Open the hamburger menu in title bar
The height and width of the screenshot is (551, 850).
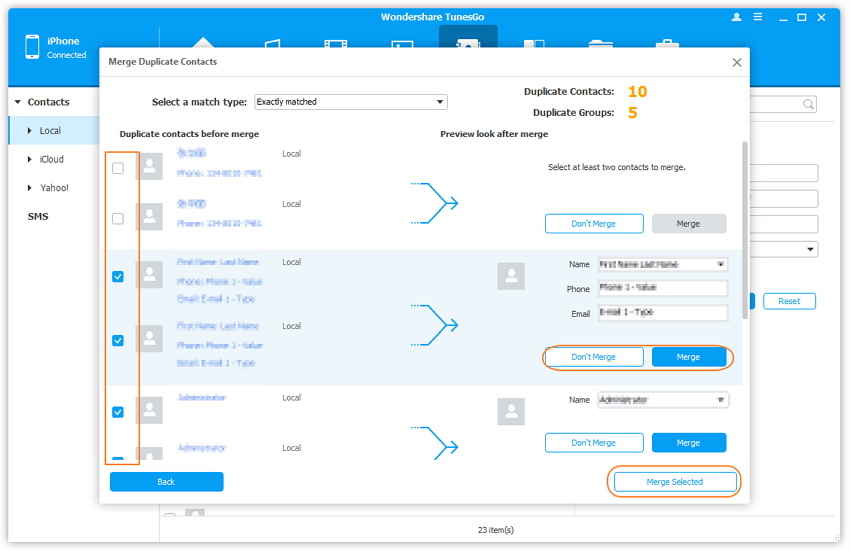pos(758,17)
